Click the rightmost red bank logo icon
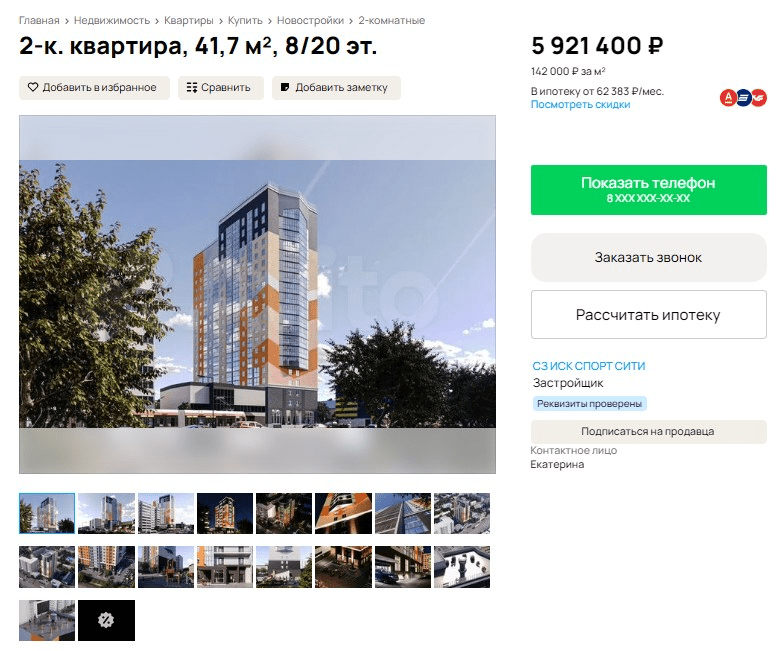Viewport: 784px width, 651px height. coord(759,98)
